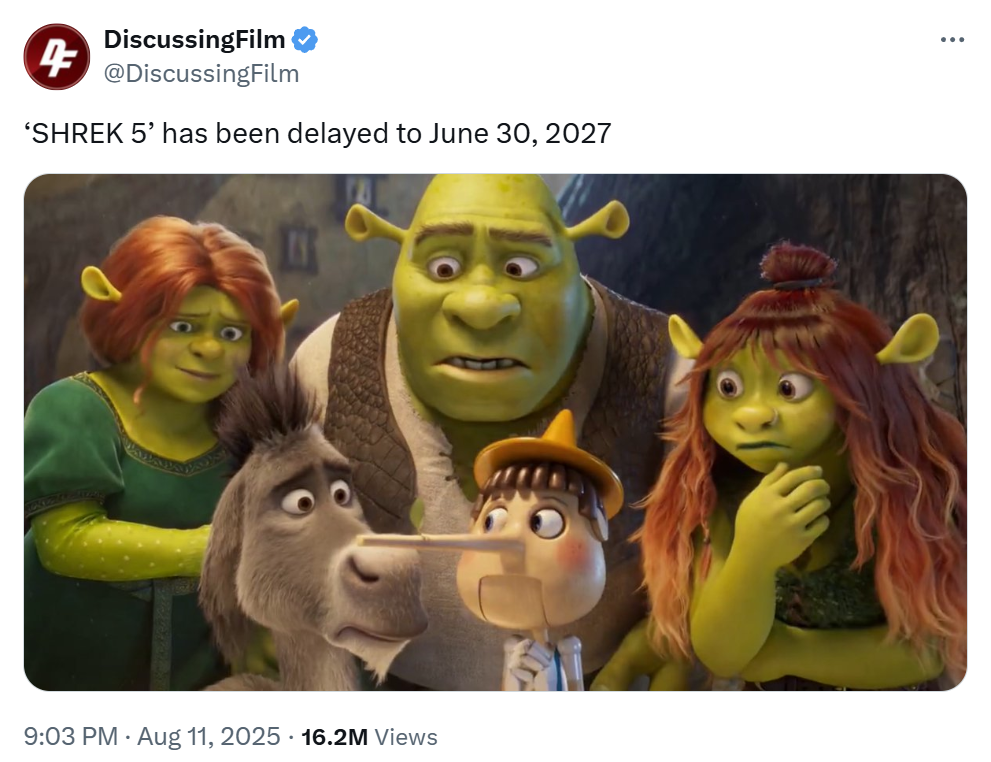View the 16.2M Views analytics

[369, 737]
